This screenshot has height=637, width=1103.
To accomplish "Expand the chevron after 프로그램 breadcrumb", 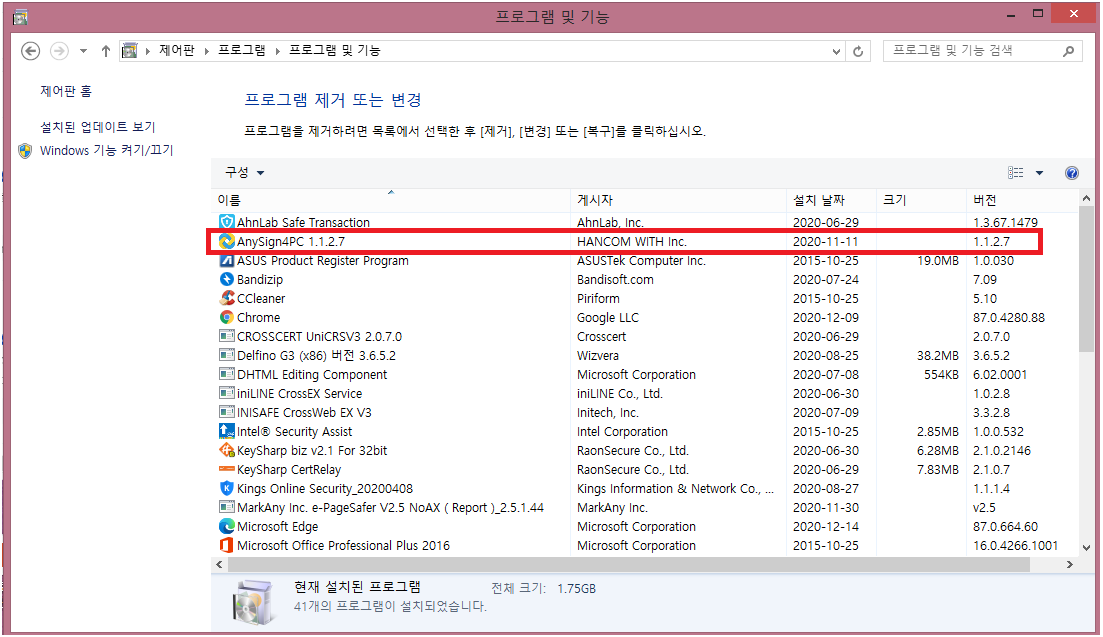I will [278, 51].
